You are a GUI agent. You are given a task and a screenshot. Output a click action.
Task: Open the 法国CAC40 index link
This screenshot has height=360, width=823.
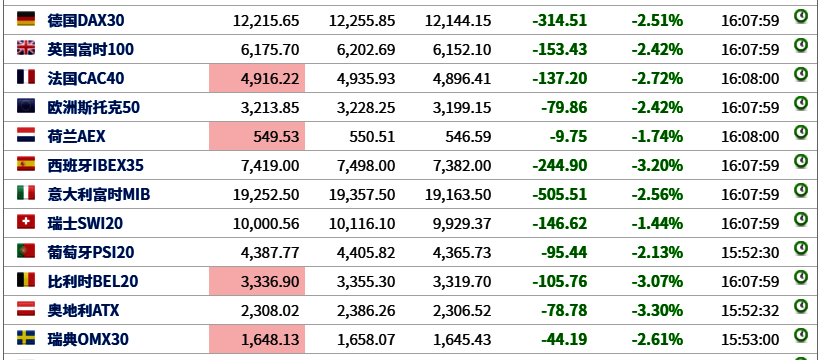86,79
